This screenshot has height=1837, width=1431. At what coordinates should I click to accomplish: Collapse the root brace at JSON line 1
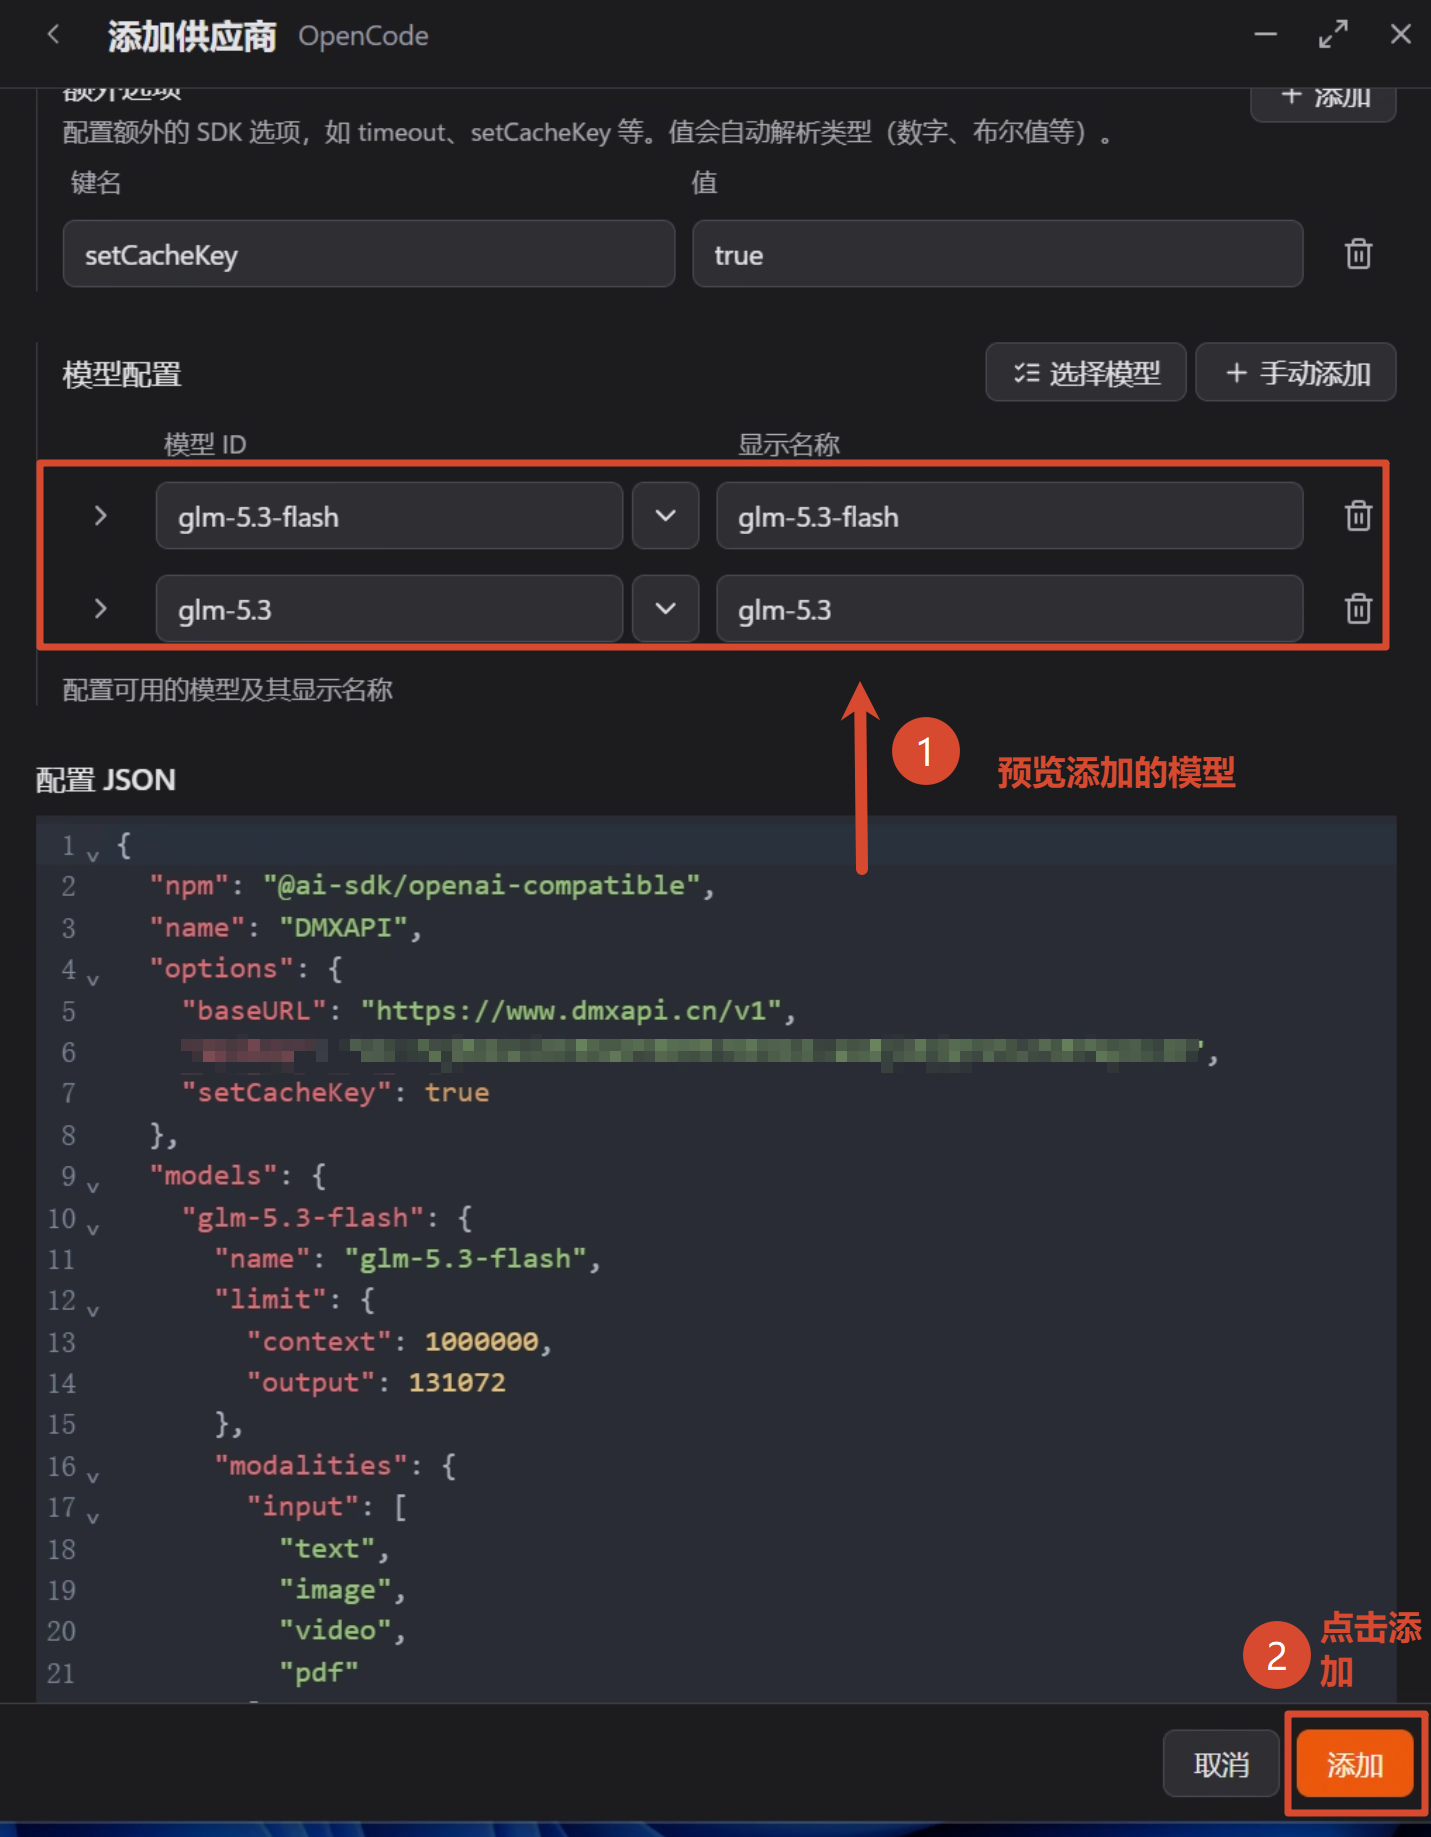(x=93, y=855)
